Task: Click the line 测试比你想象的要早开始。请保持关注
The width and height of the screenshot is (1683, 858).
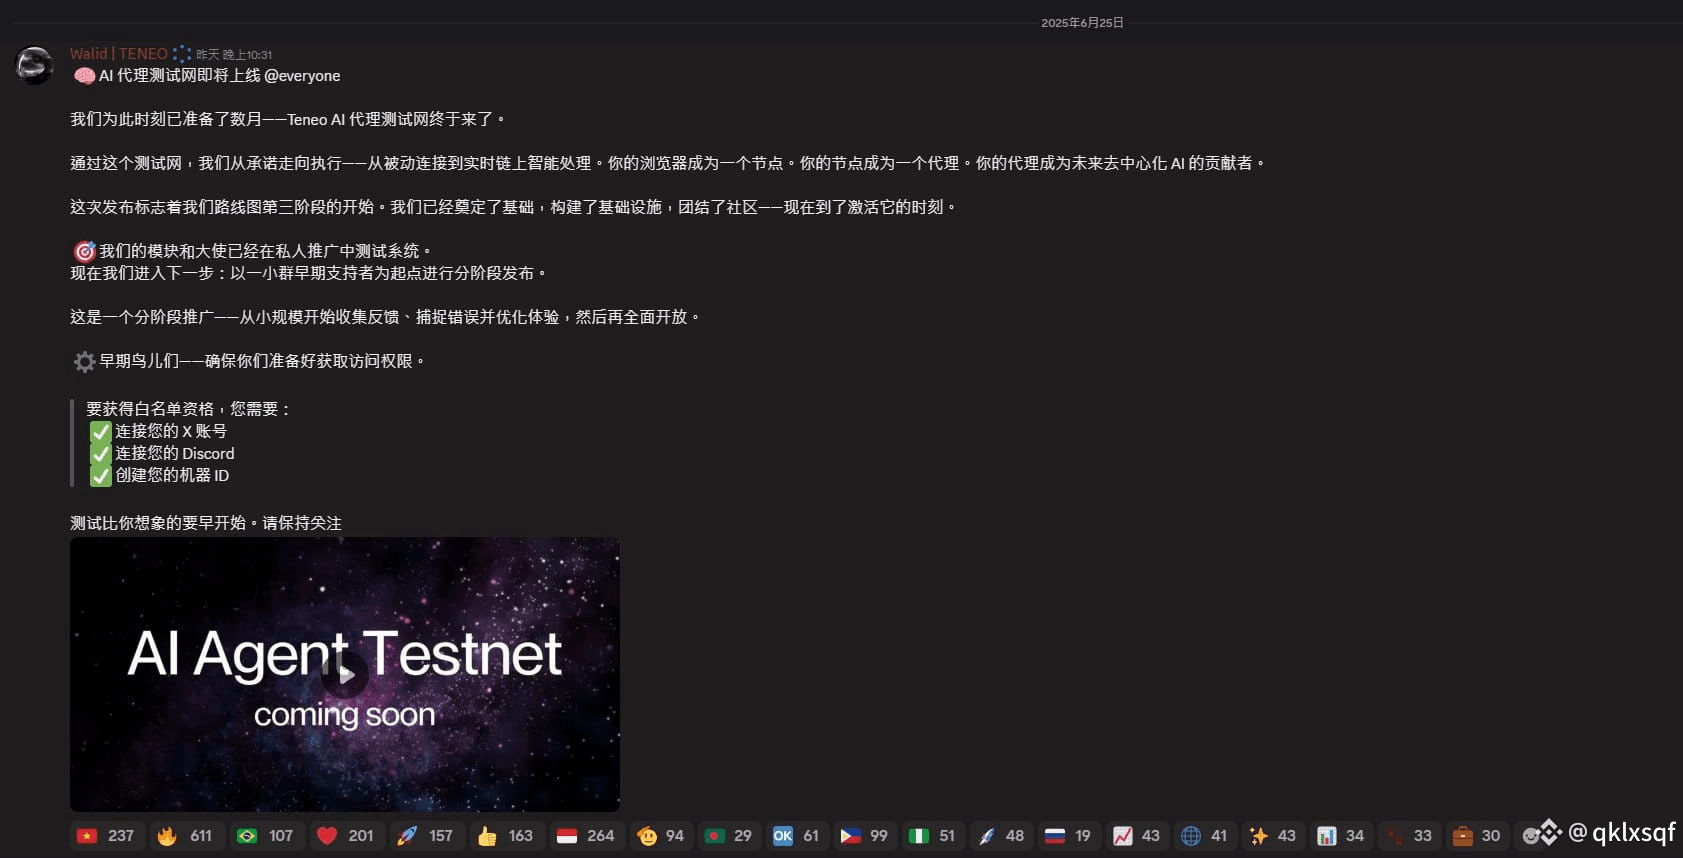Action: point(206,523)
